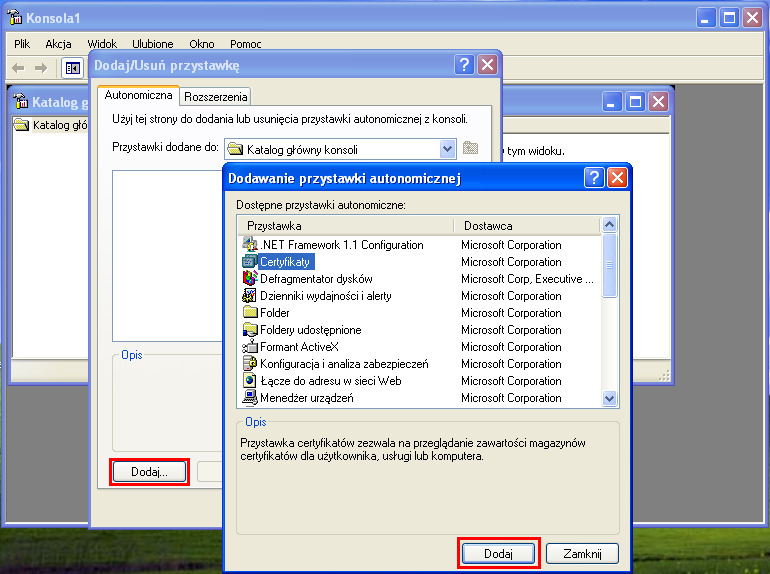The image size is (770, 574).
Task: Click the snap-in list scroll down arrow
Action: coord(609,398)
